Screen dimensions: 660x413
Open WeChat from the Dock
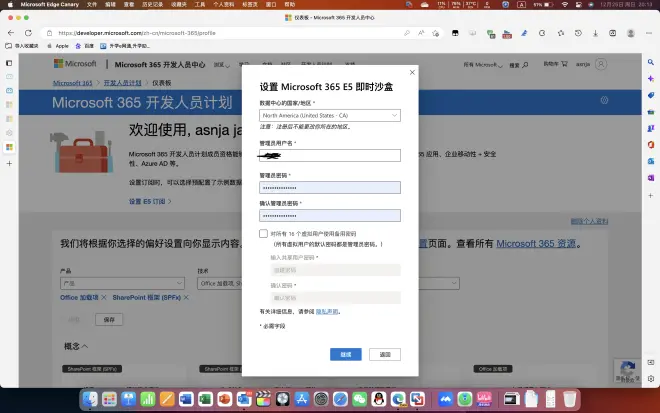[359, 399]
